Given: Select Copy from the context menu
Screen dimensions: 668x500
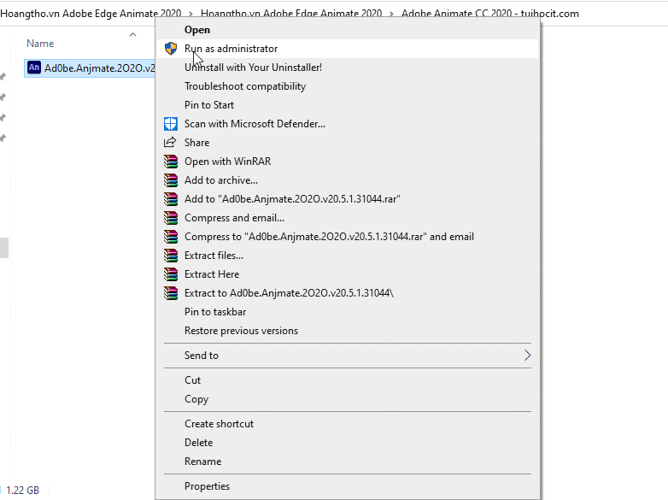Looking at the screenshot, I should click(x=348, y=399).
